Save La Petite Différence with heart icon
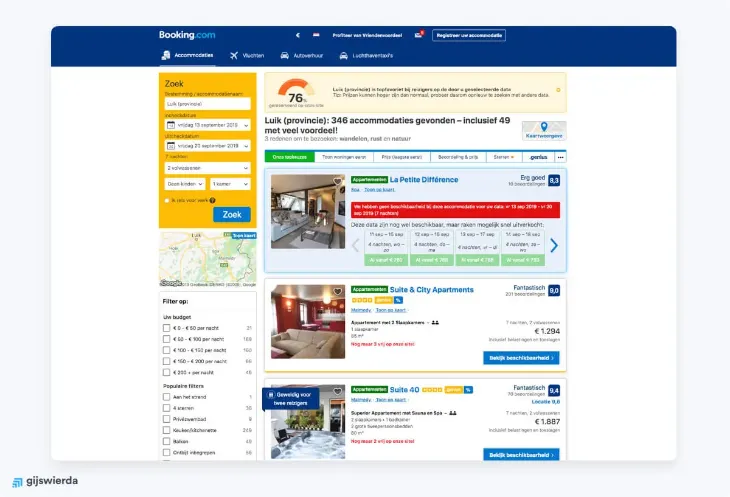The width and height of the screenshot is (730, 497). [x=338, y=181]
